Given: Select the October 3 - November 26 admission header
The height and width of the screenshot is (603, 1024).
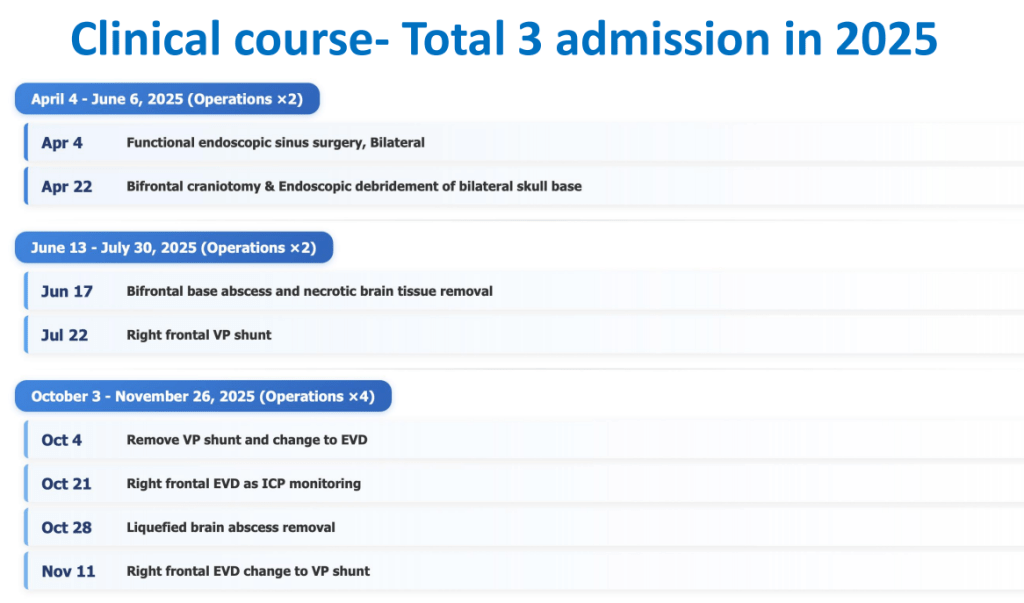Looking at the screenshot, I should [202, 396].
